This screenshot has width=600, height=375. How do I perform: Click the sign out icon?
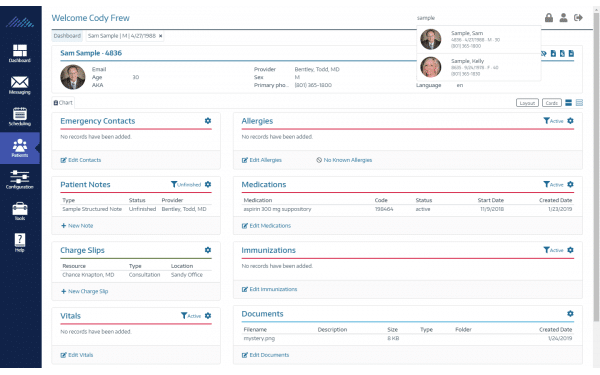tap(578, 18)
